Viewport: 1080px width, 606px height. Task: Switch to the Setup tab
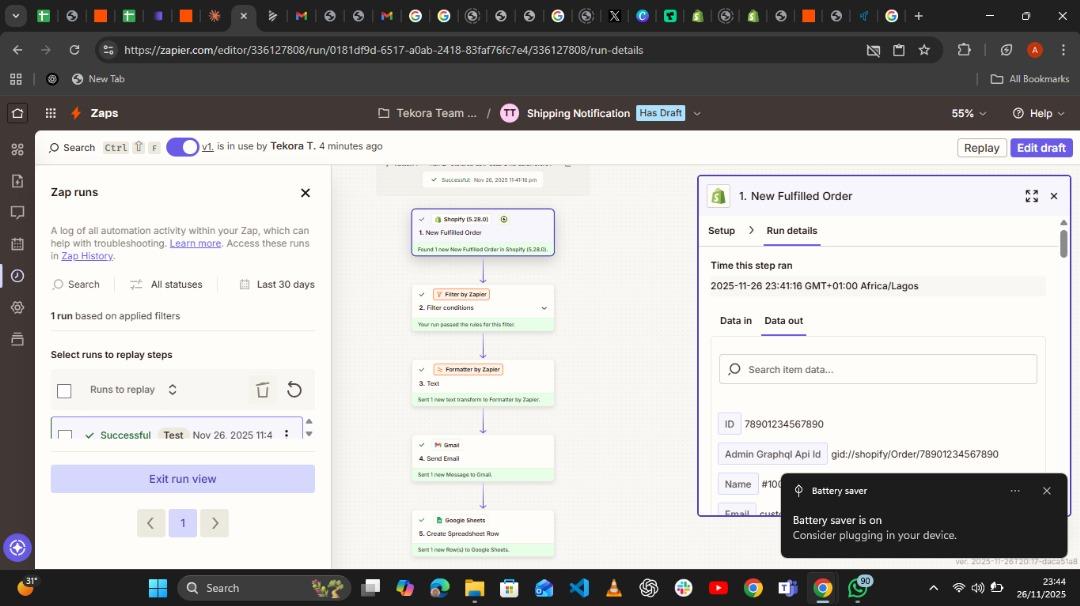click(721, 231)
